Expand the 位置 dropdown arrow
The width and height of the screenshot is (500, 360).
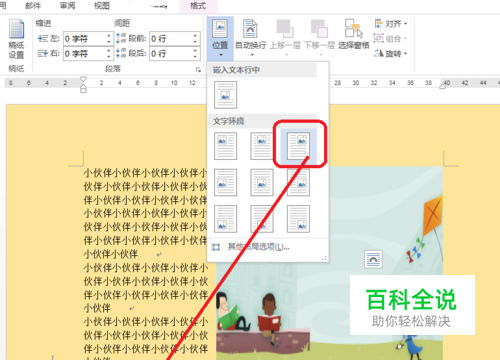tap(220, 55)
